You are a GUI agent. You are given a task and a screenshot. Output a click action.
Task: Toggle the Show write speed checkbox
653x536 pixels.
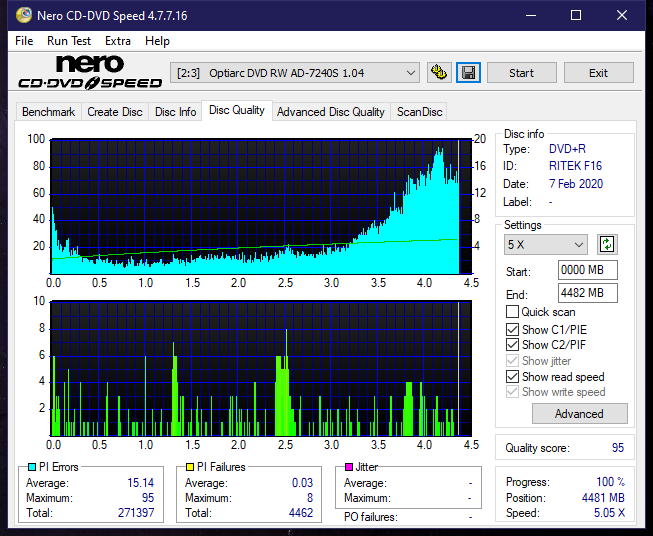(512, 392)
